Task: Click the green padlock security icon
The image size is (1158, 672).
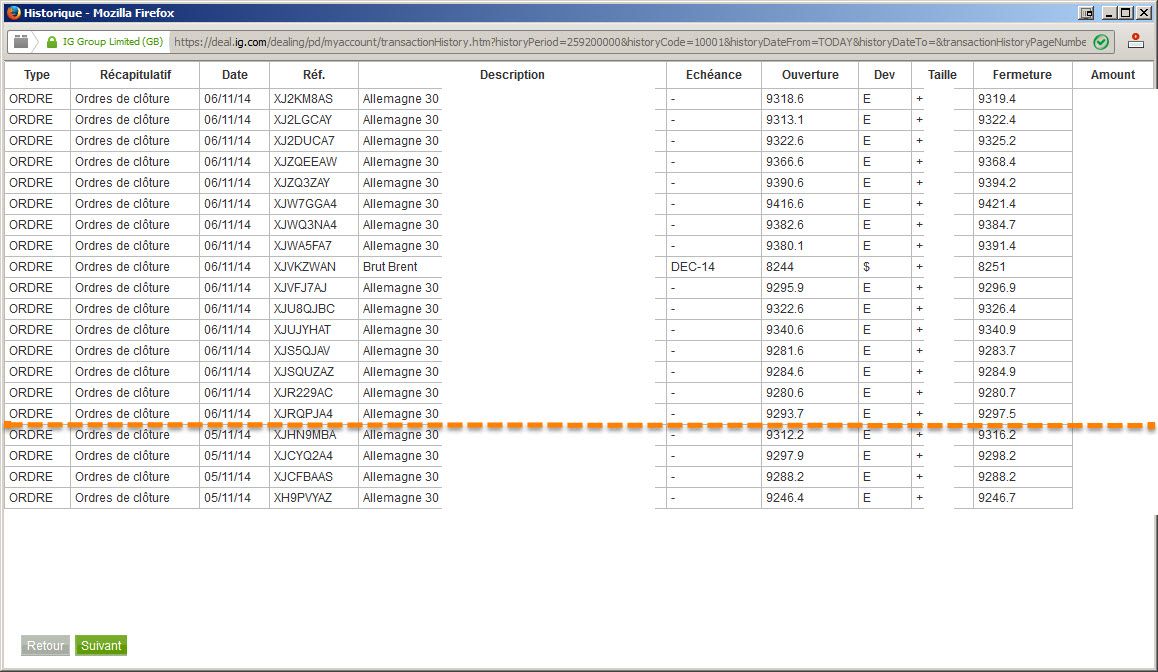Action: (x=52, y=42)
